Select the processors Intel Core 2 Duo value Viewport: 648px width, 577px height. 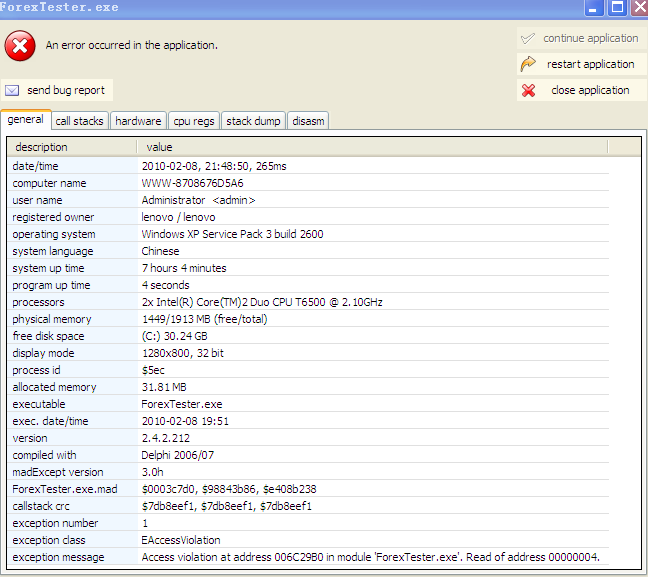[x=262, y=302]
